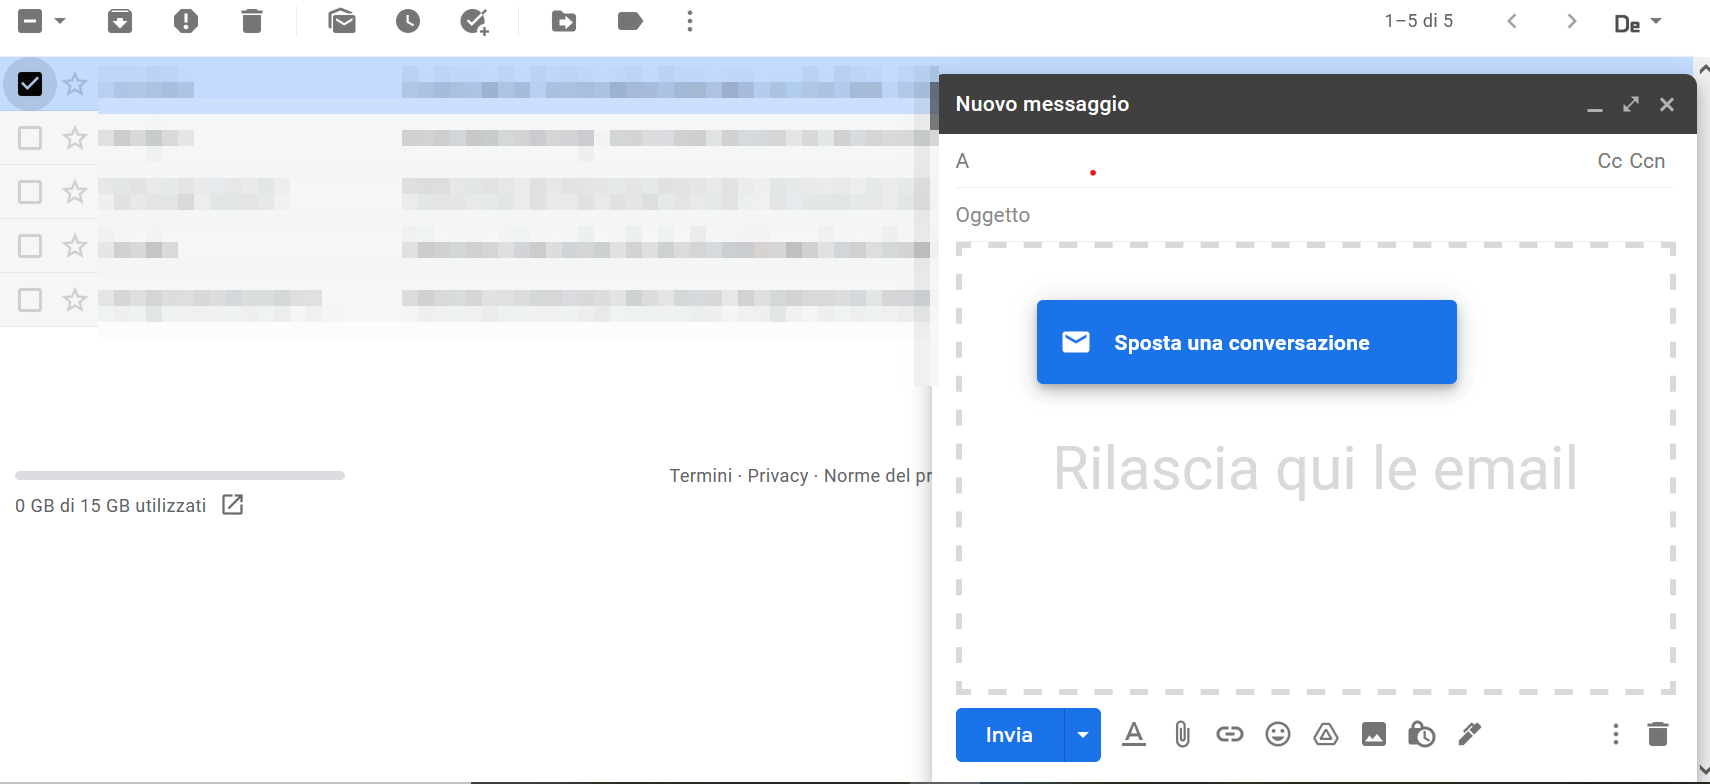Image resolution: width=1710 pixels, height=784 pixels.
Task: Star the first email in the list
Action: tap(75, 84)
